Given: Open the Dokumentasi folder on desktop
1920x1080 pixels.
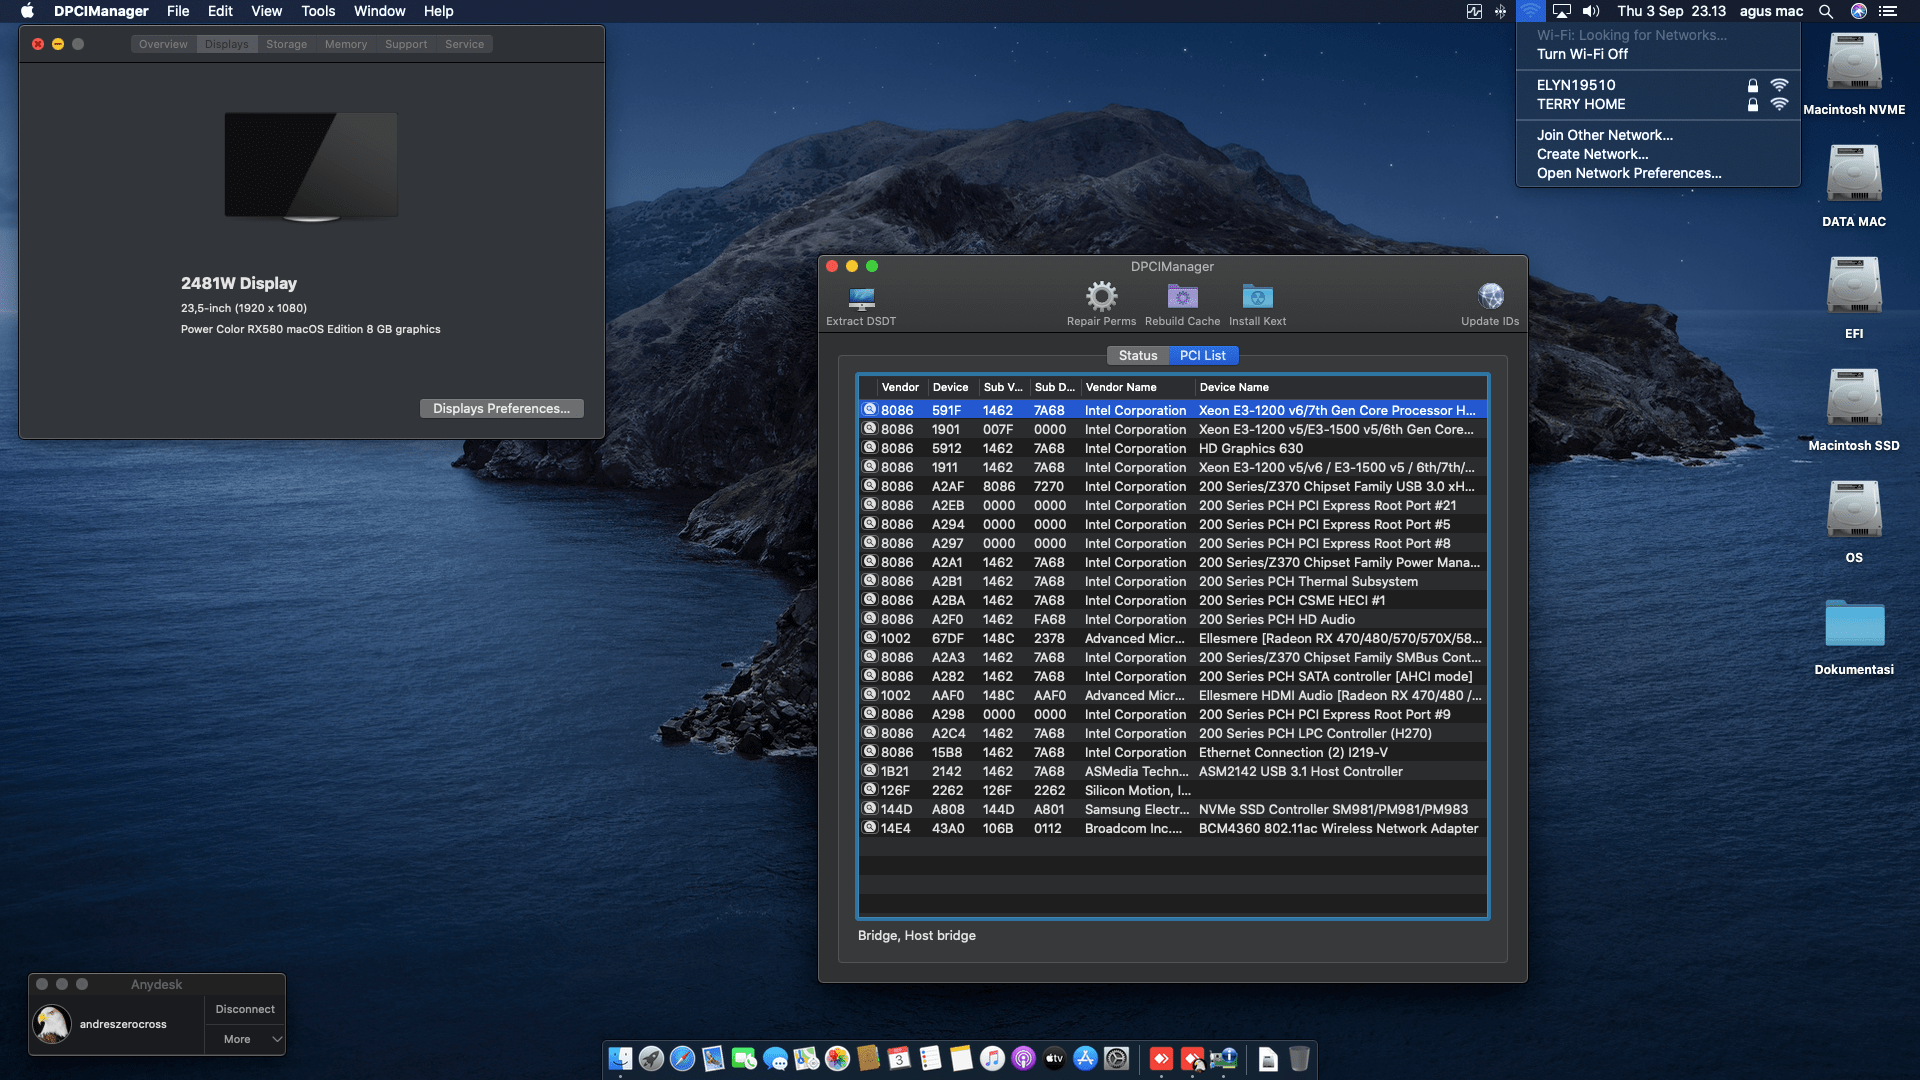Looking at the screenshot, I should point(1853,625).
